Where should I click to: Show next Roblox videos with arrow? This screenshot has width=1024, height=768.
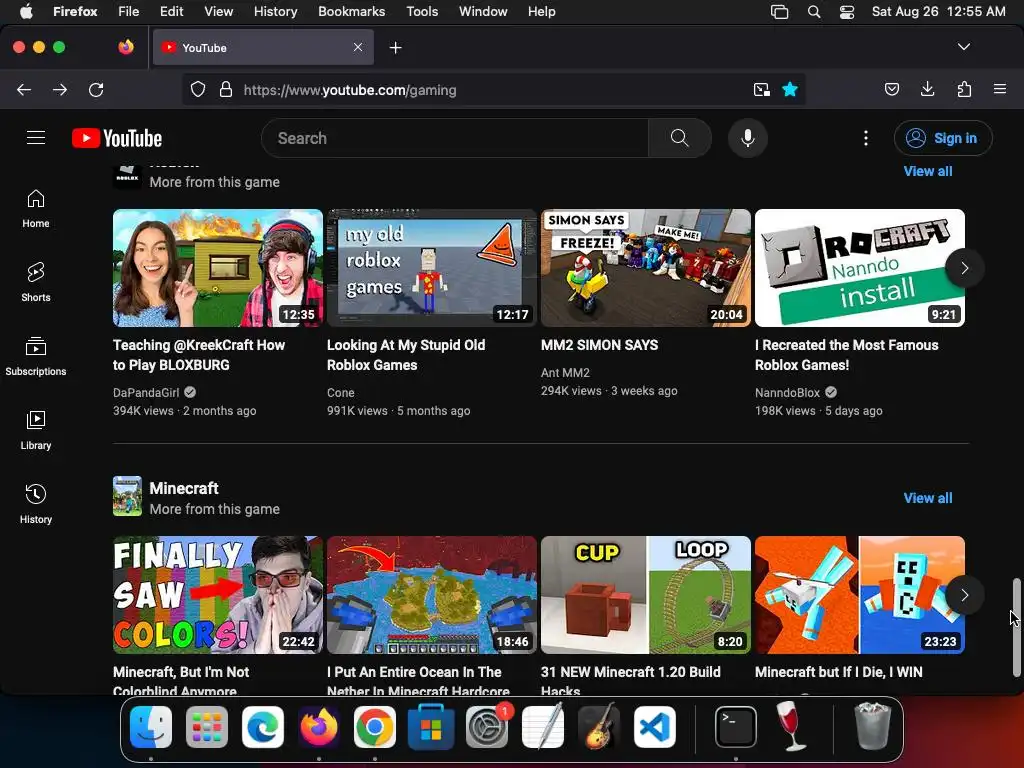965,268
